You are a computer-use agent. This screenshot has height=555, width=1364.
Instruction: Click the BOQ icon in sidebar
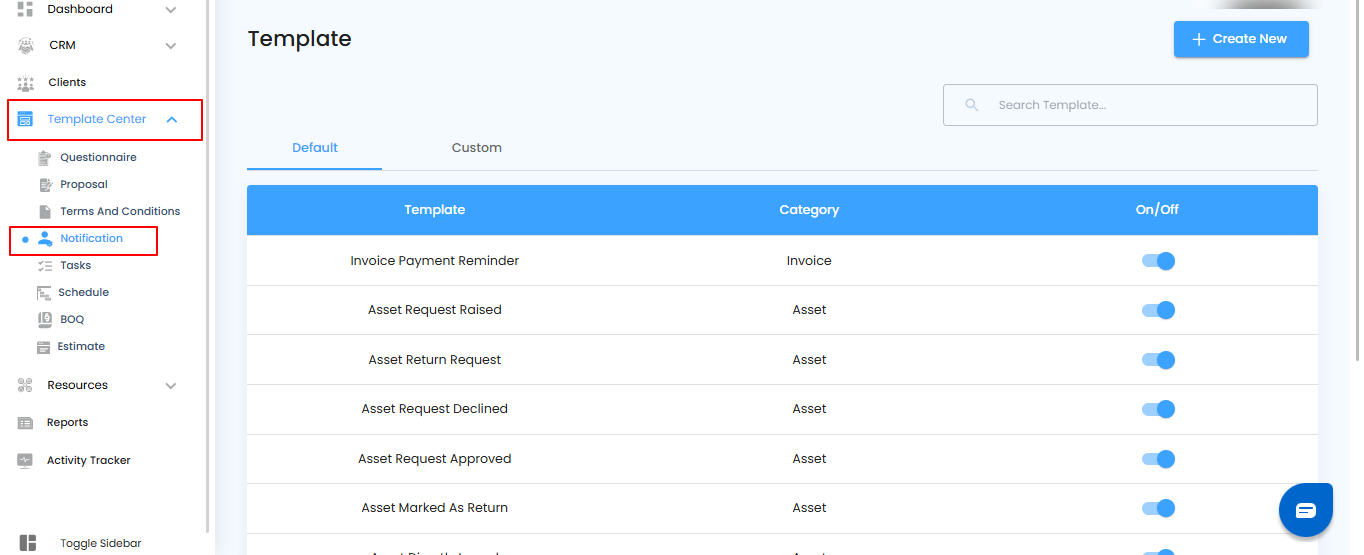(44, 320)
